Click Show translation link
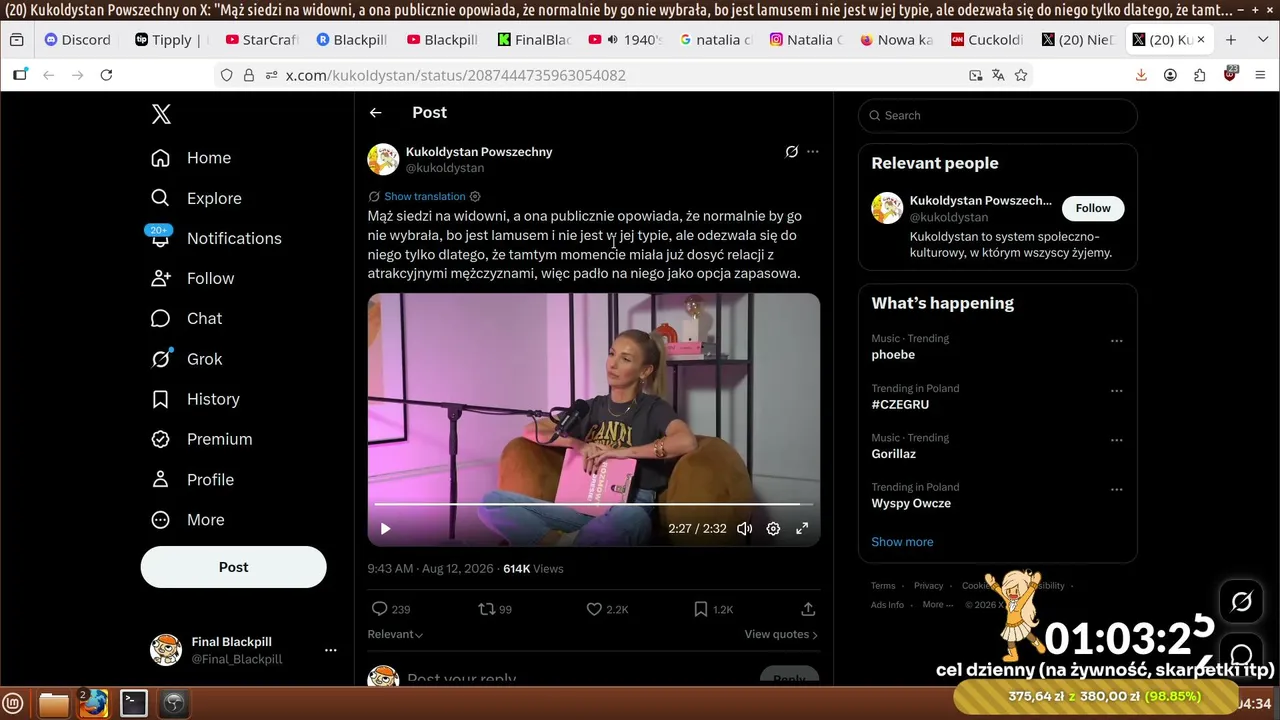Viewport: 1280px width, 720px height. pyautogui.click(x=425, y=196)
